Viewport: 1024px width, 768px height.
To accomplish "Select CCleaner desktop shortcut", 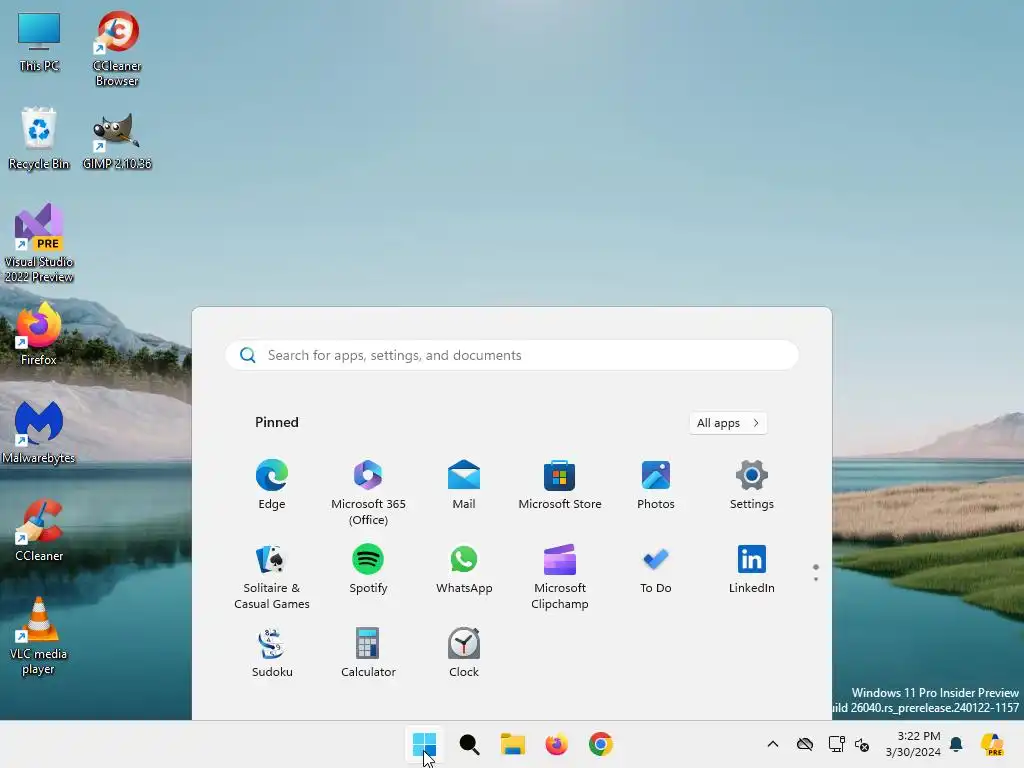I will 39,530.
